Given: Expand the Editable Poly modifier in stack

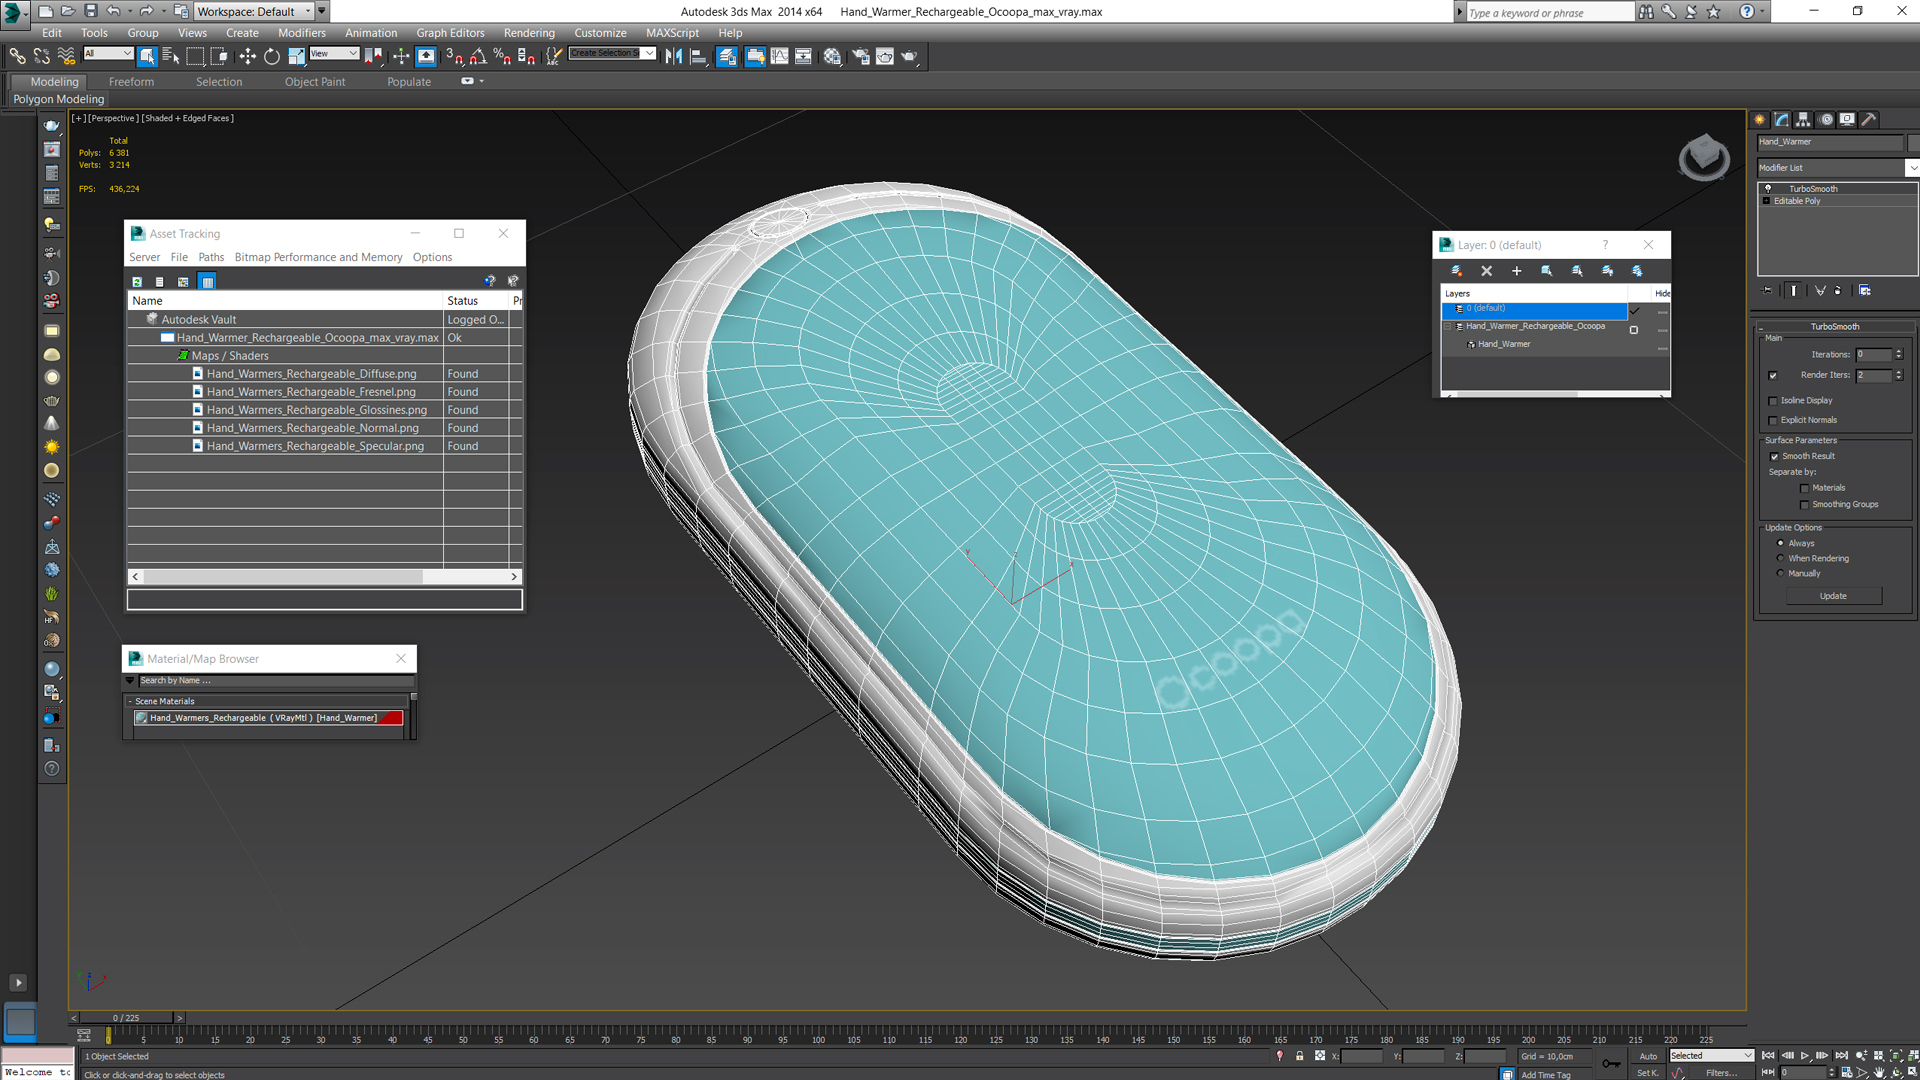Looking at the screenshot, I should pos(1766,201).
